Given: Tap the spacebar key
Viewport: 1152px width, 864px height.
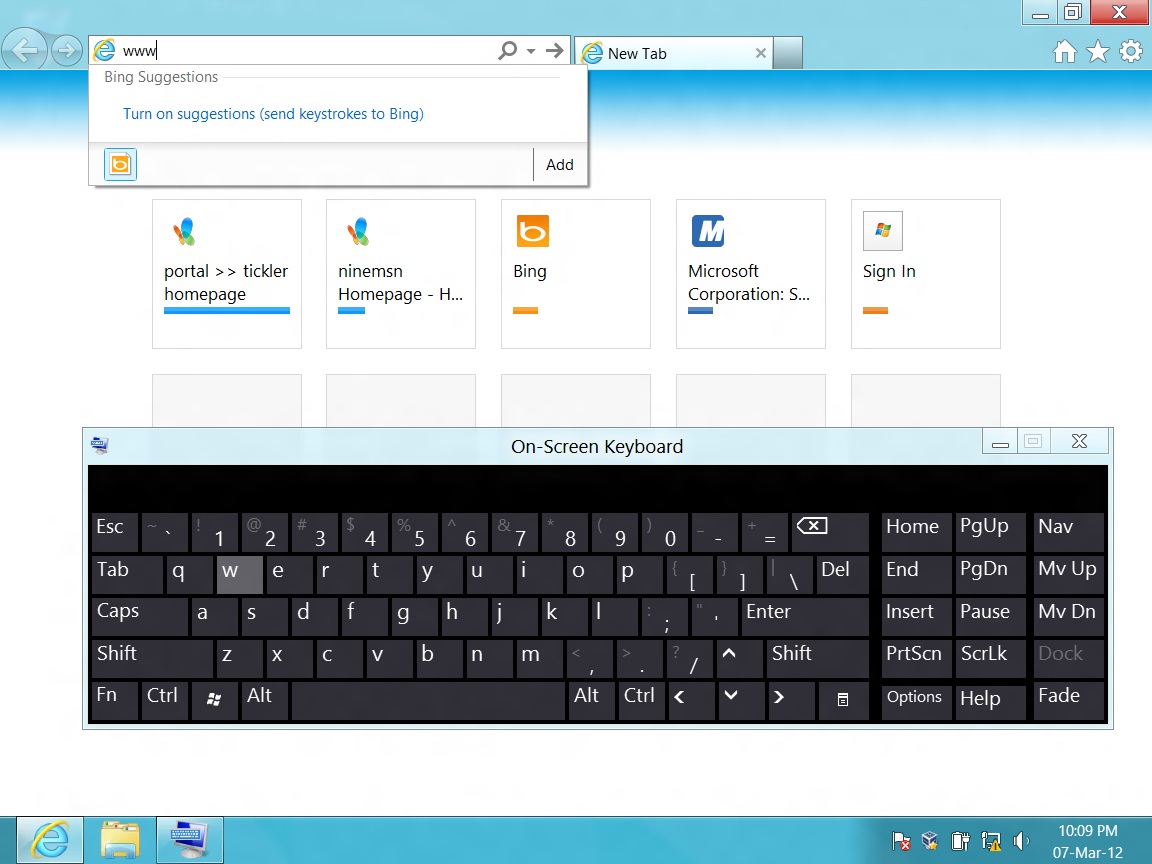Looking at the screenshot, I should pyautogui.click(x=428, y=701).
